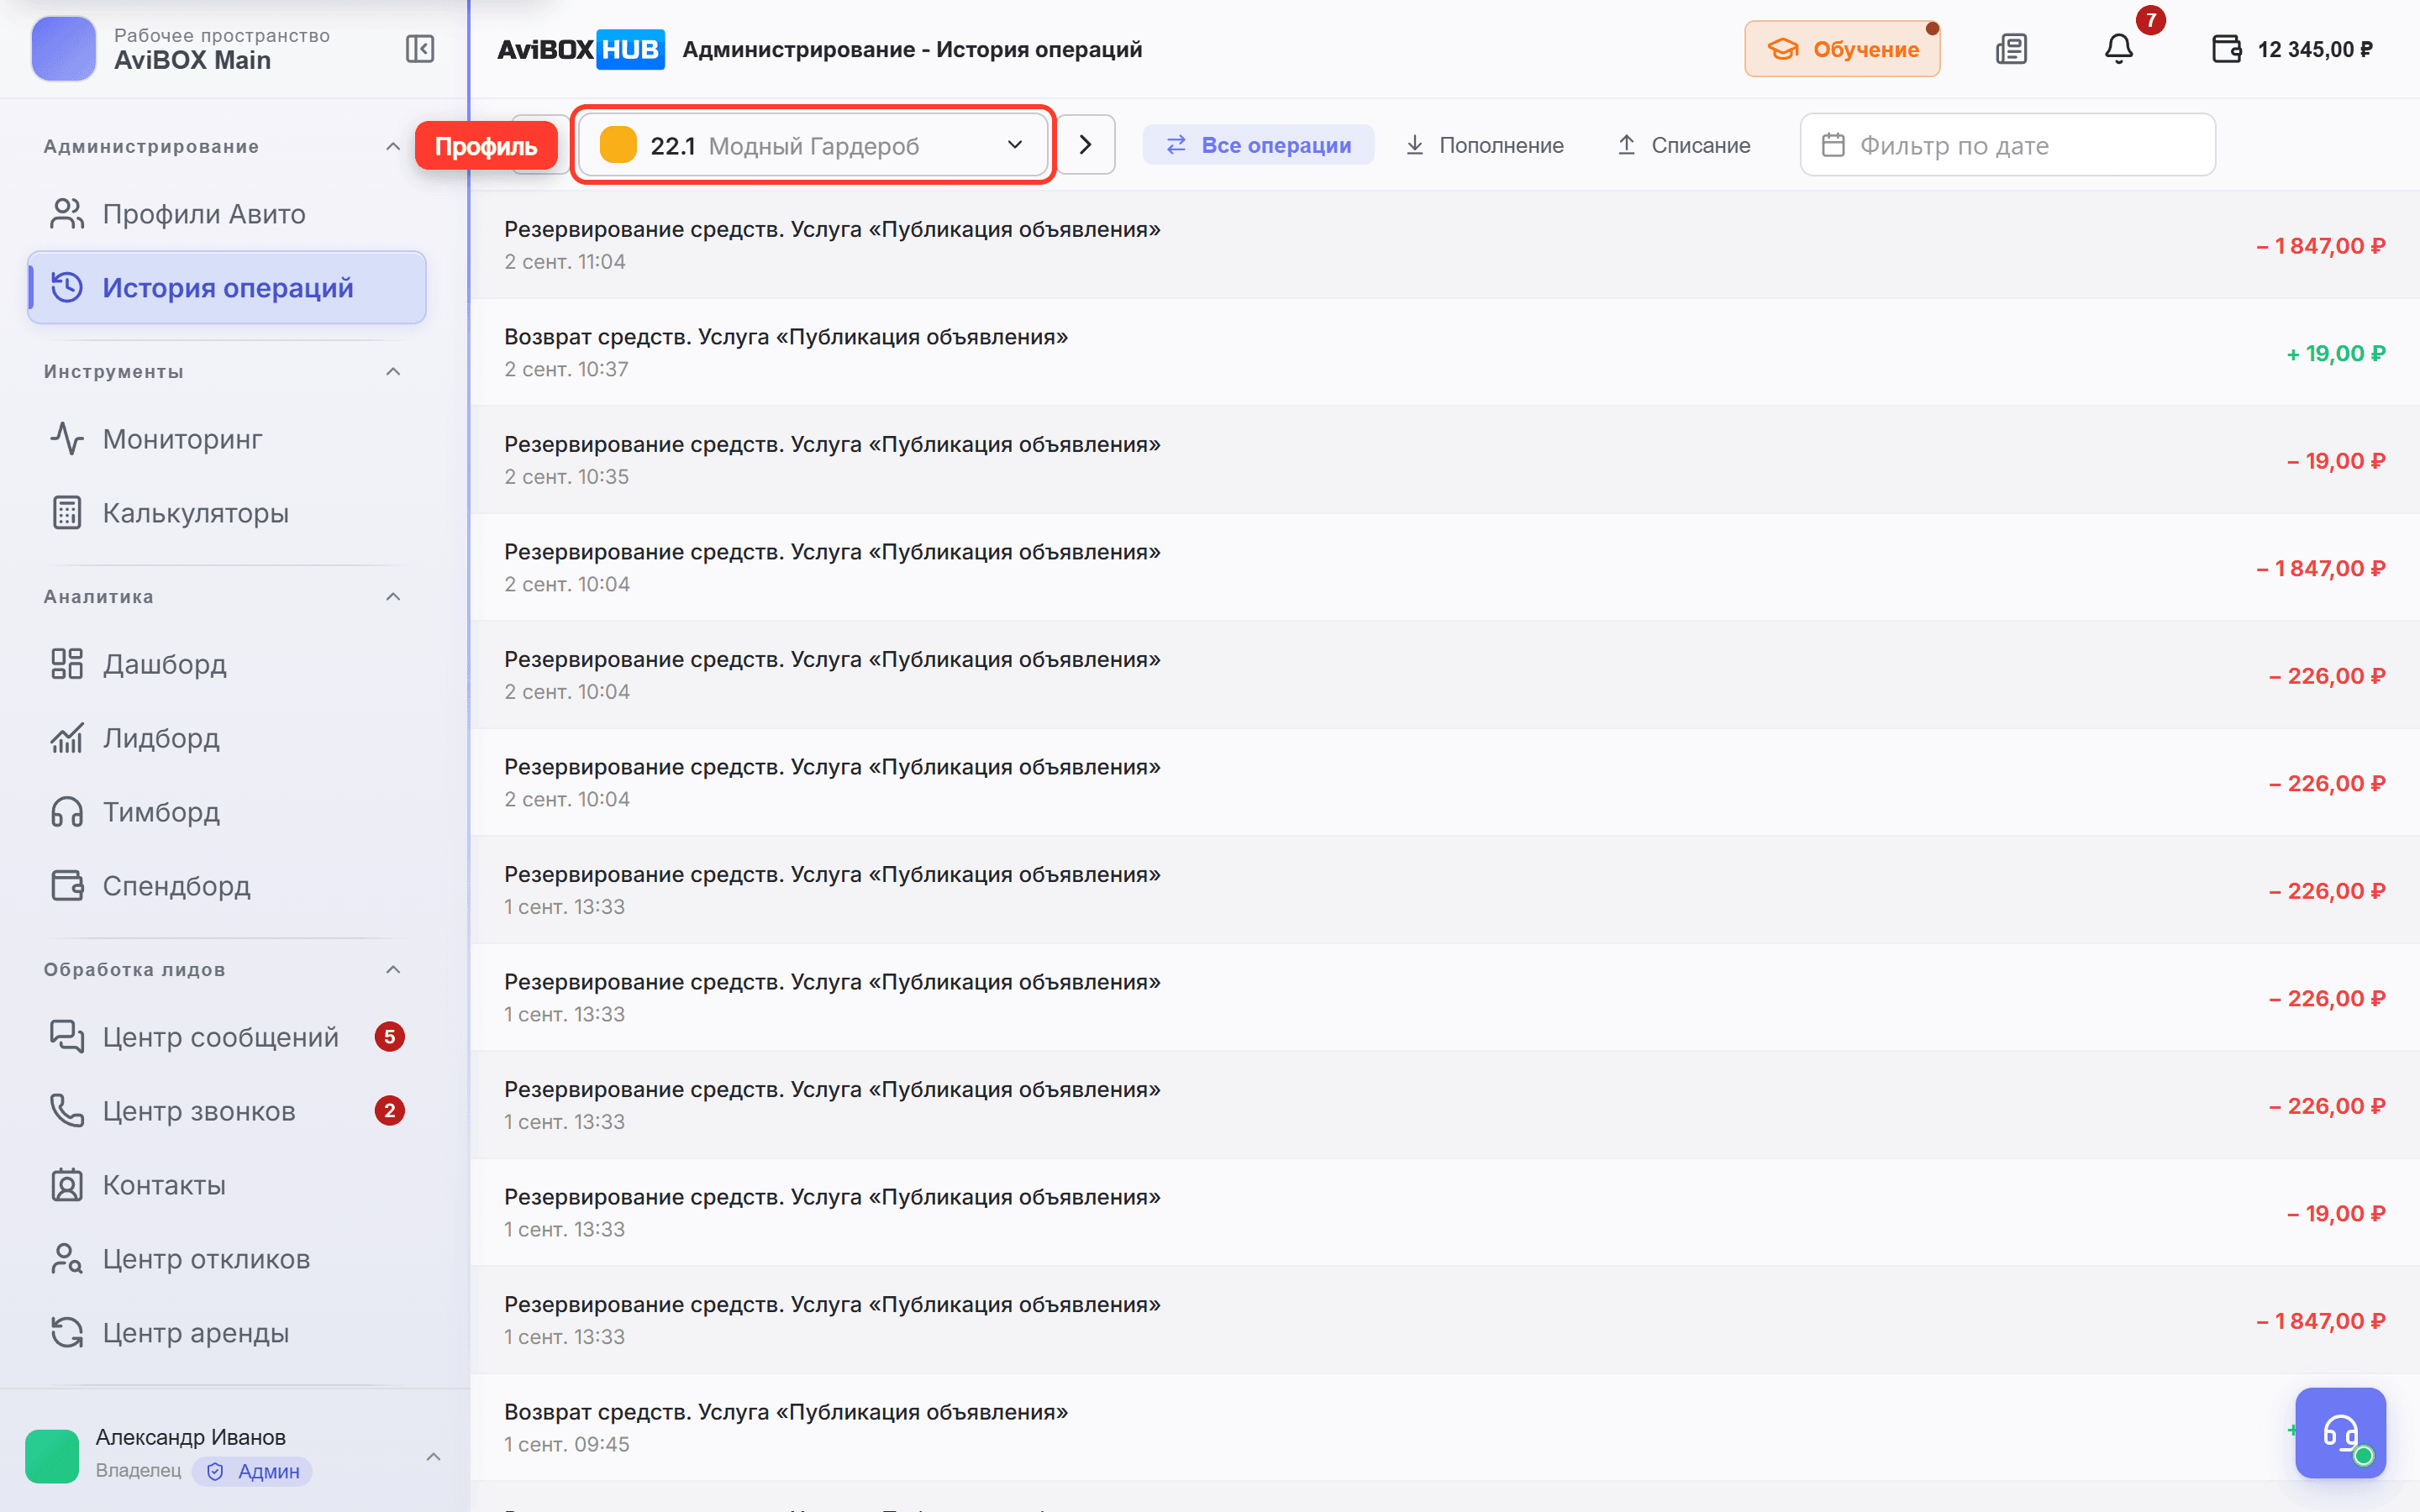2420x1512 pixels.
Task: Open Контакты in the sidebar
Action: tap(227, 1185)
